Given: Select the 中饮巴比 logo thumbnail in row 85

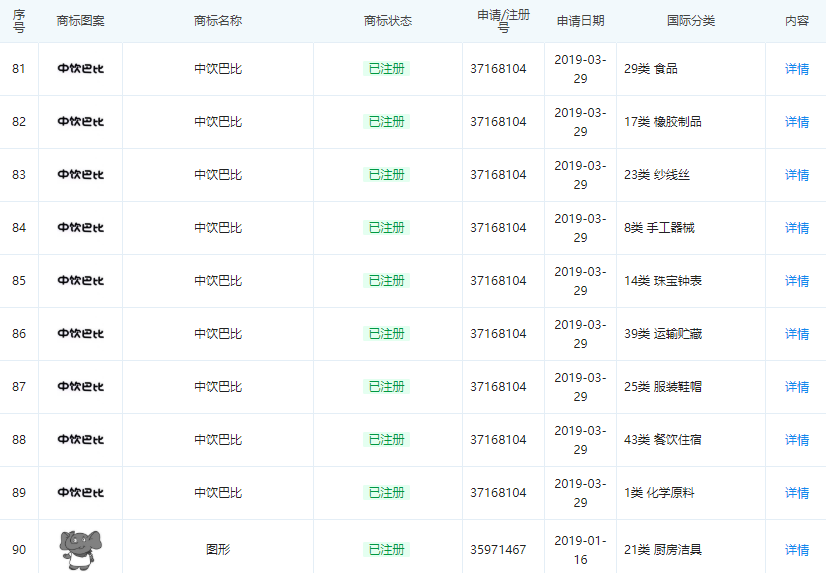Looking at the screenshot, I should [80, 281].
